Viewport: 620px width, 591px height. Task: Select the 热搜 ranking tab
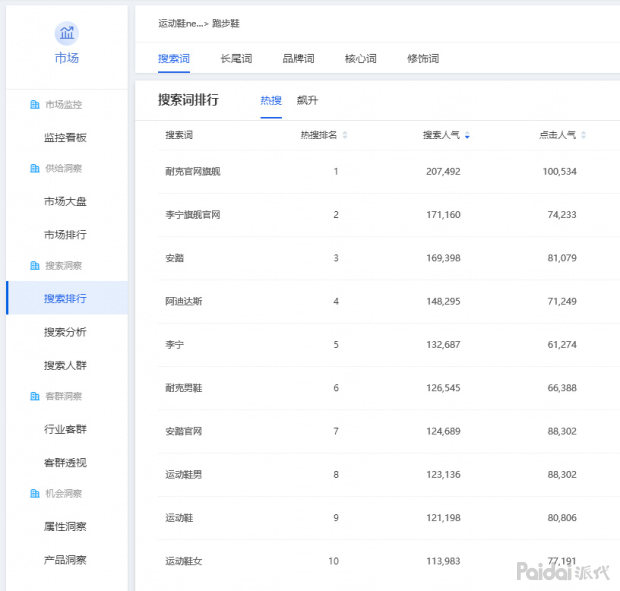click(271, 100)
